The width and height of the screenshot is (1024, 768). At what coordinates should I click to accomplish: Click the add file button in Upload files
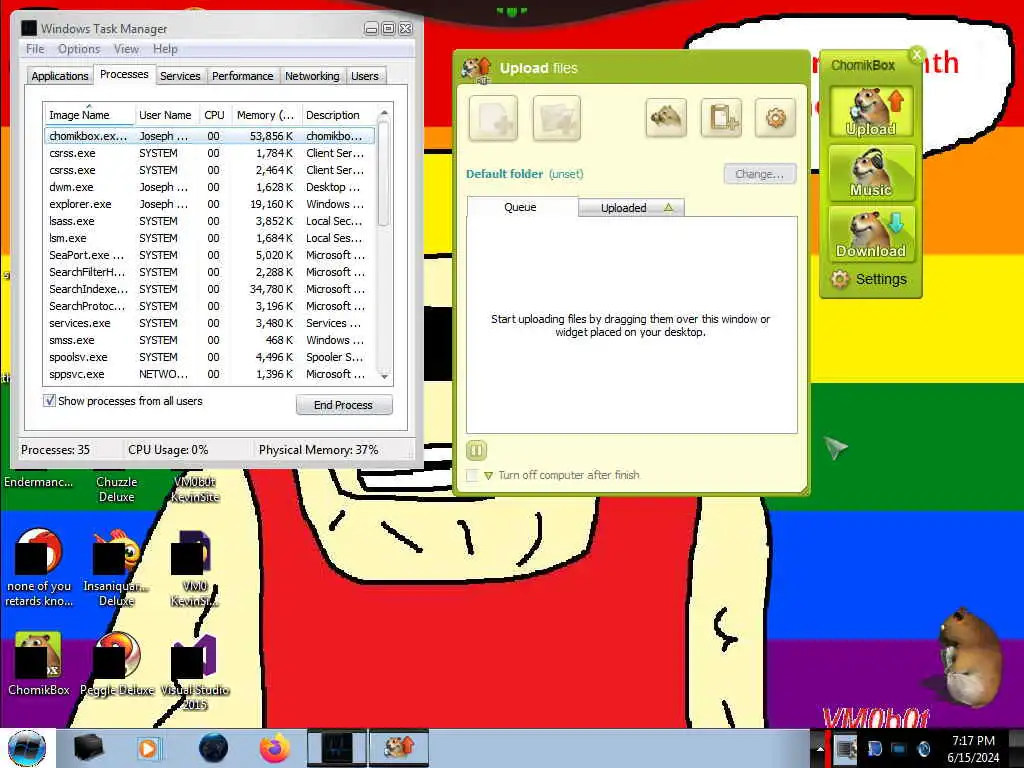click(x=493, y=118)
